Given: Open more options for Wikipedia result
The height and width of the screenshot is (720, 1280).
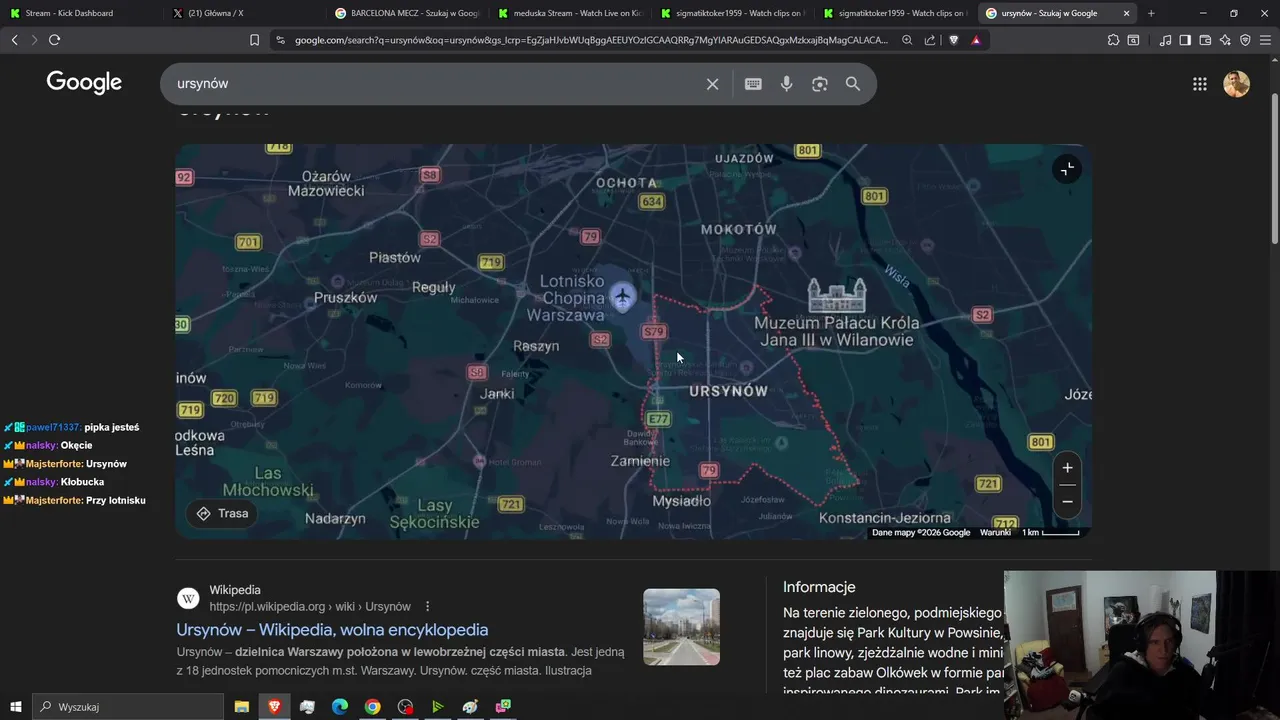Looking at the screenshot, I should (427, 607).
